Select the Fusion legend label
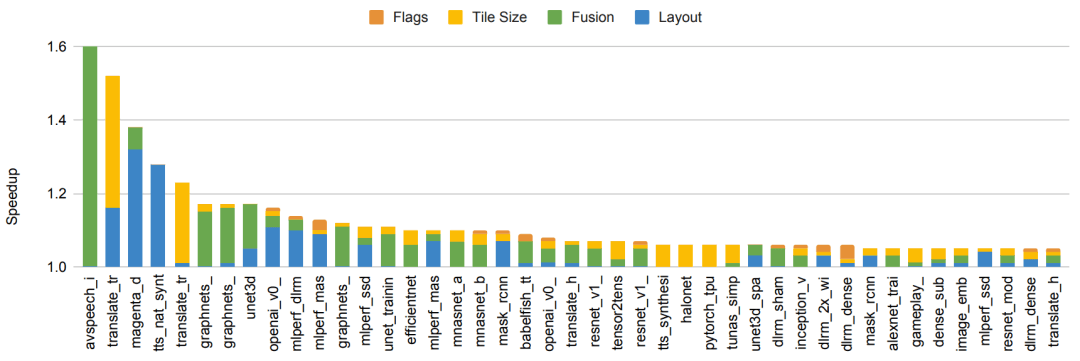The image size is (1080, 361). (x=591, y=17)
